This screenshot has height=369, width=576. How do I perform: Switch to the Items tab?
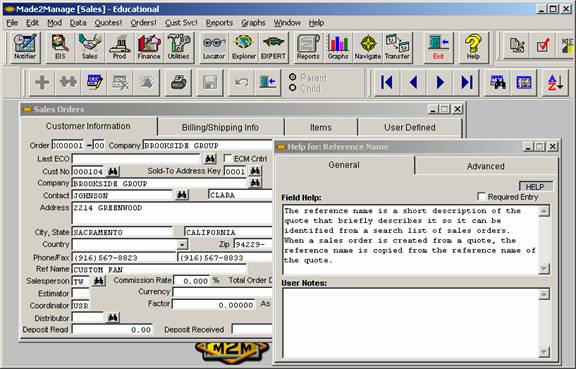tap(321, 127)
